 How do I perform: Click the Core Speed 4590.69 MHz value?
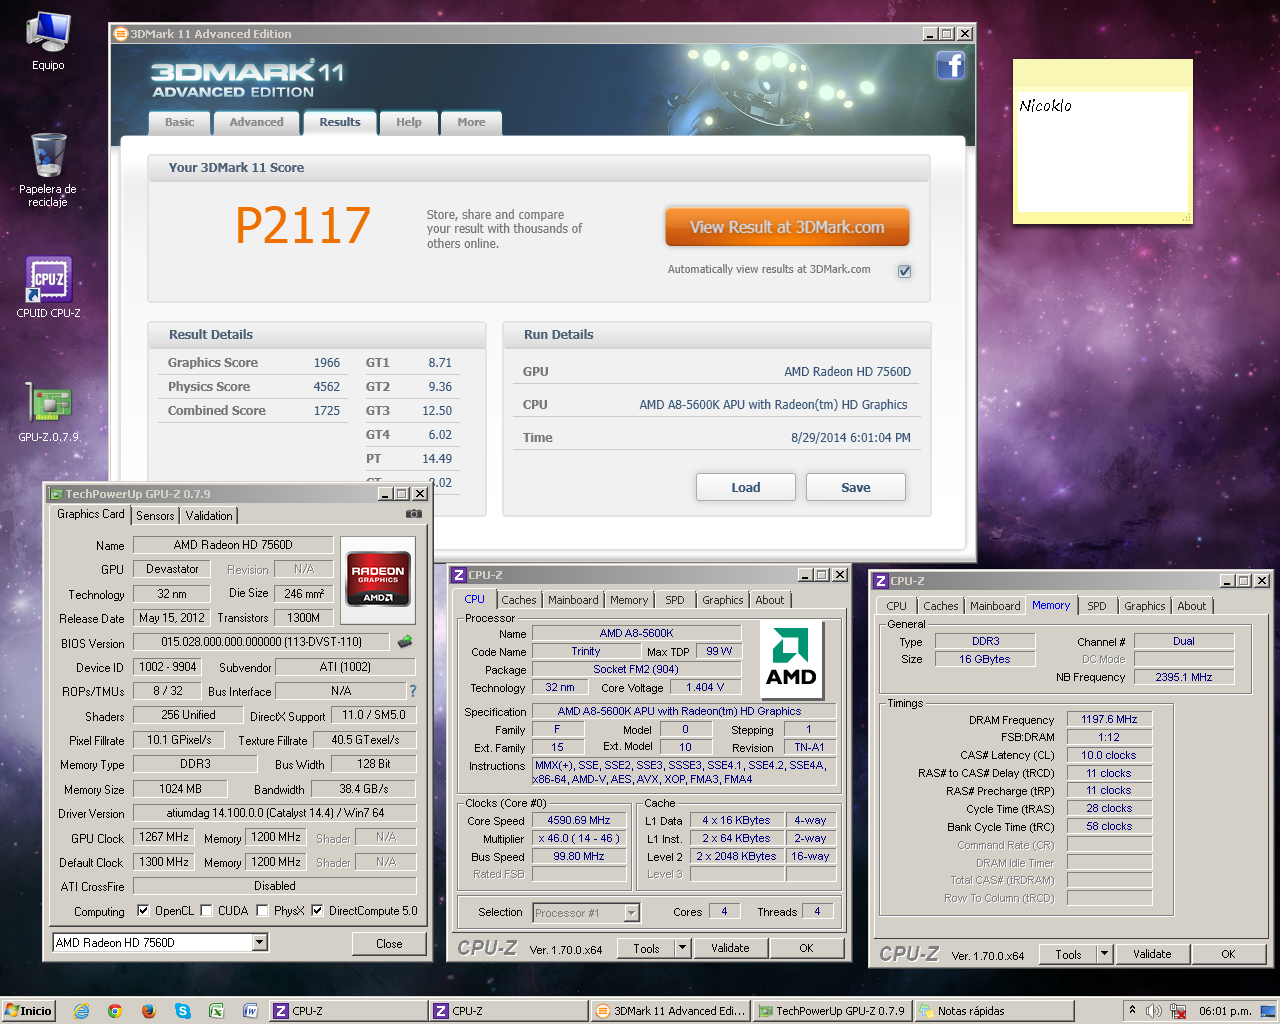(x=578, y=820)
